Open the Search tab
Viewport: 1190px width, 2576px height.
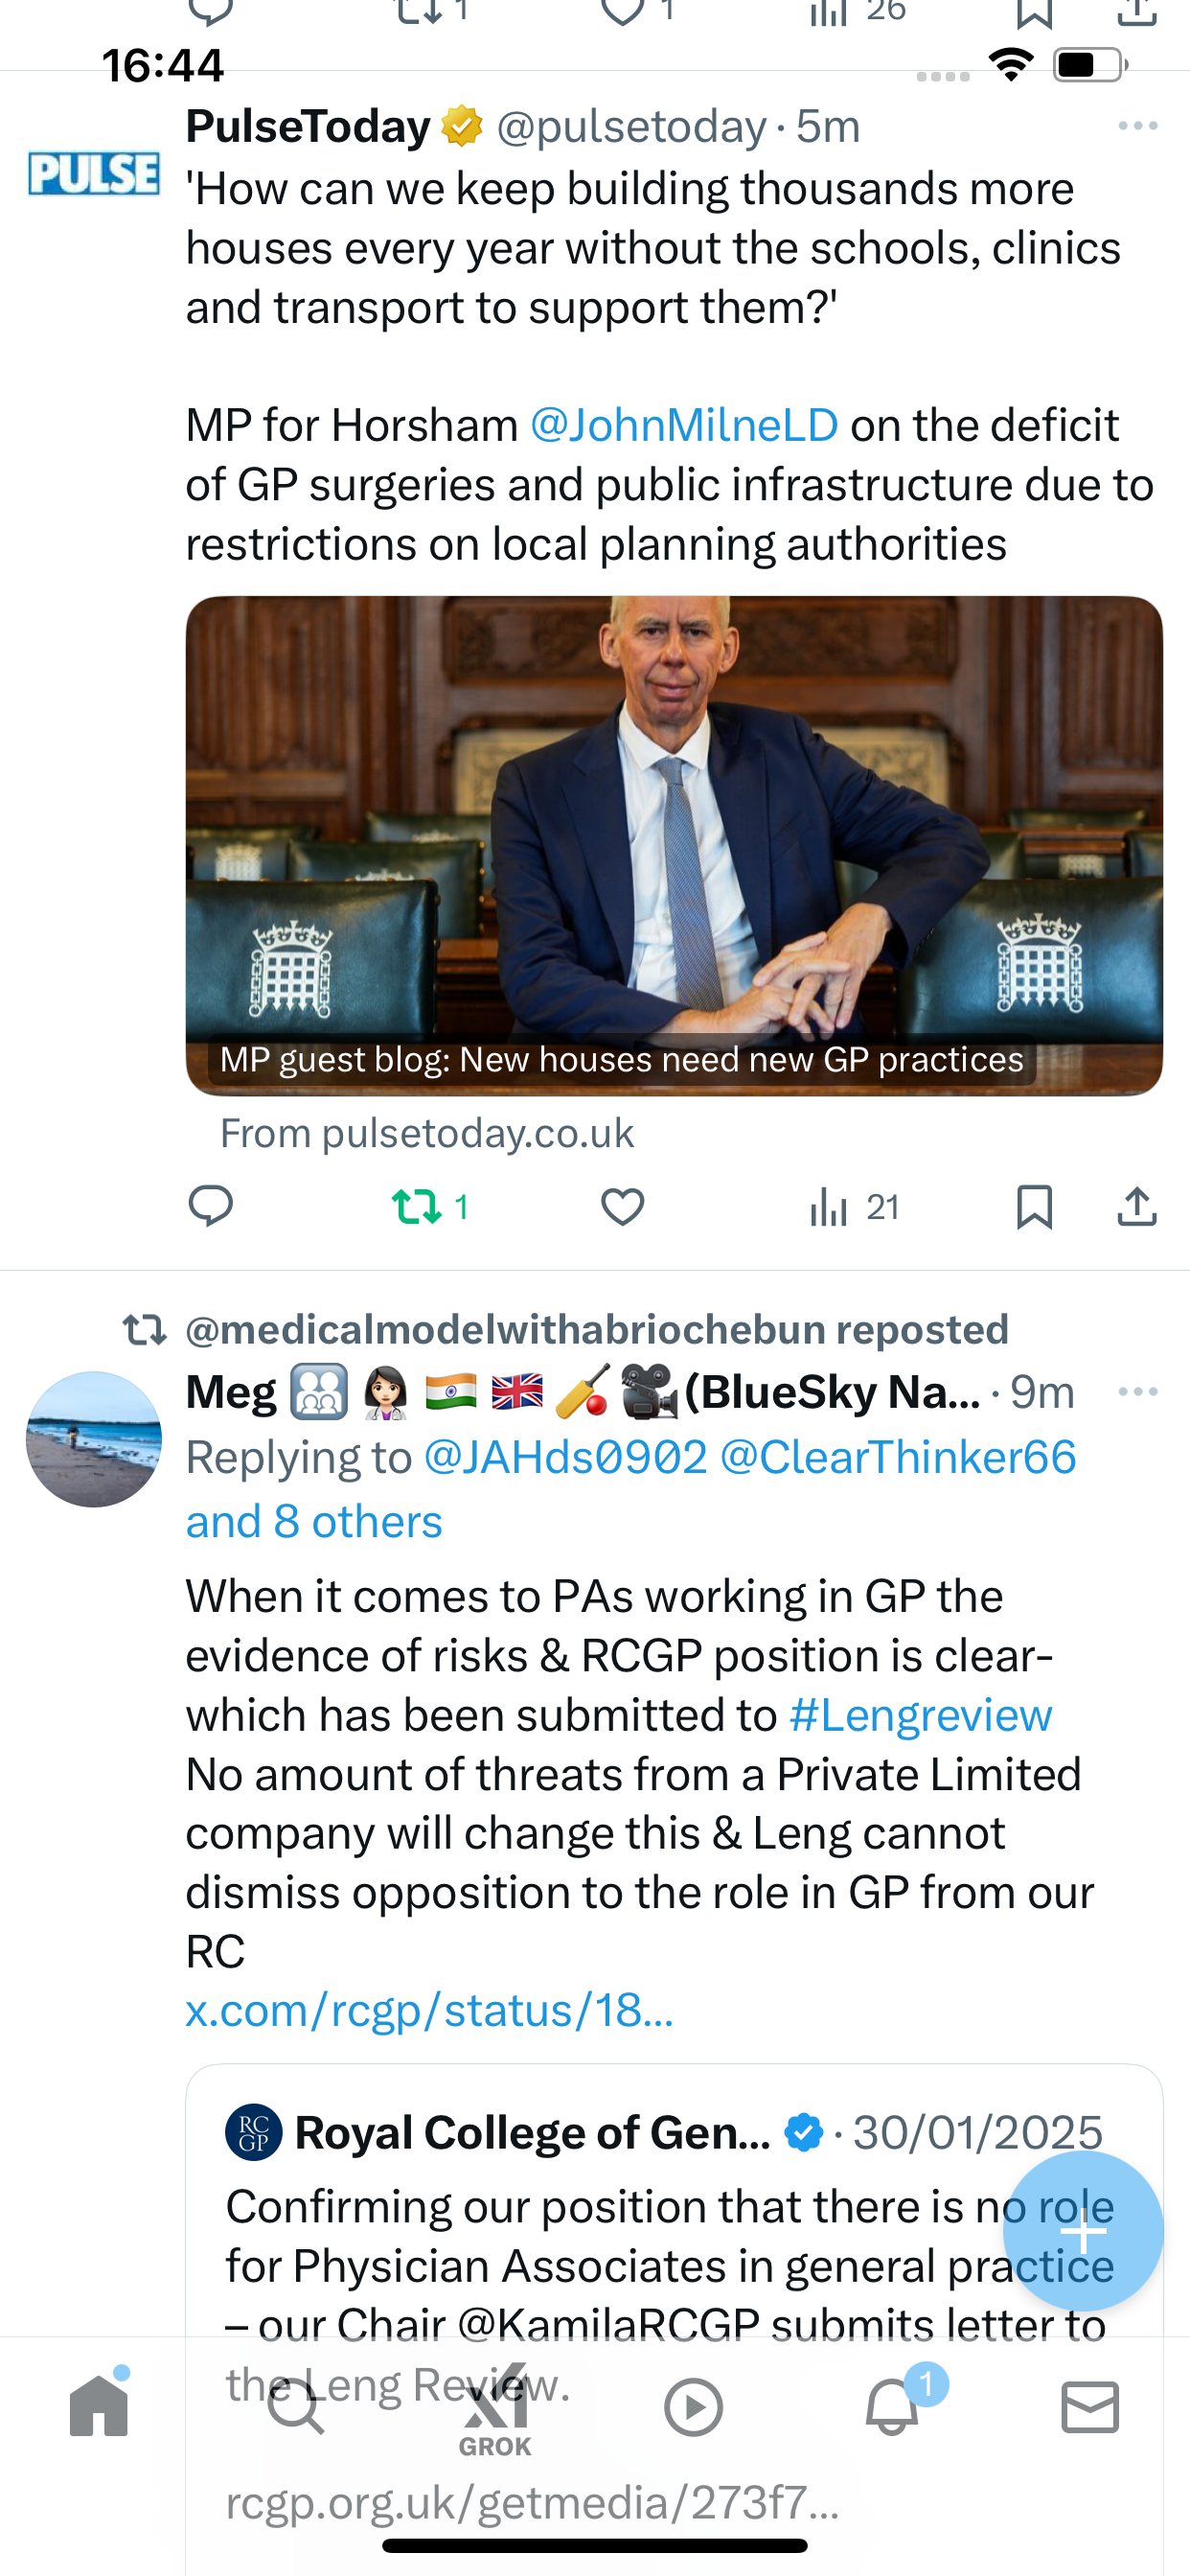click(296, 2406)
